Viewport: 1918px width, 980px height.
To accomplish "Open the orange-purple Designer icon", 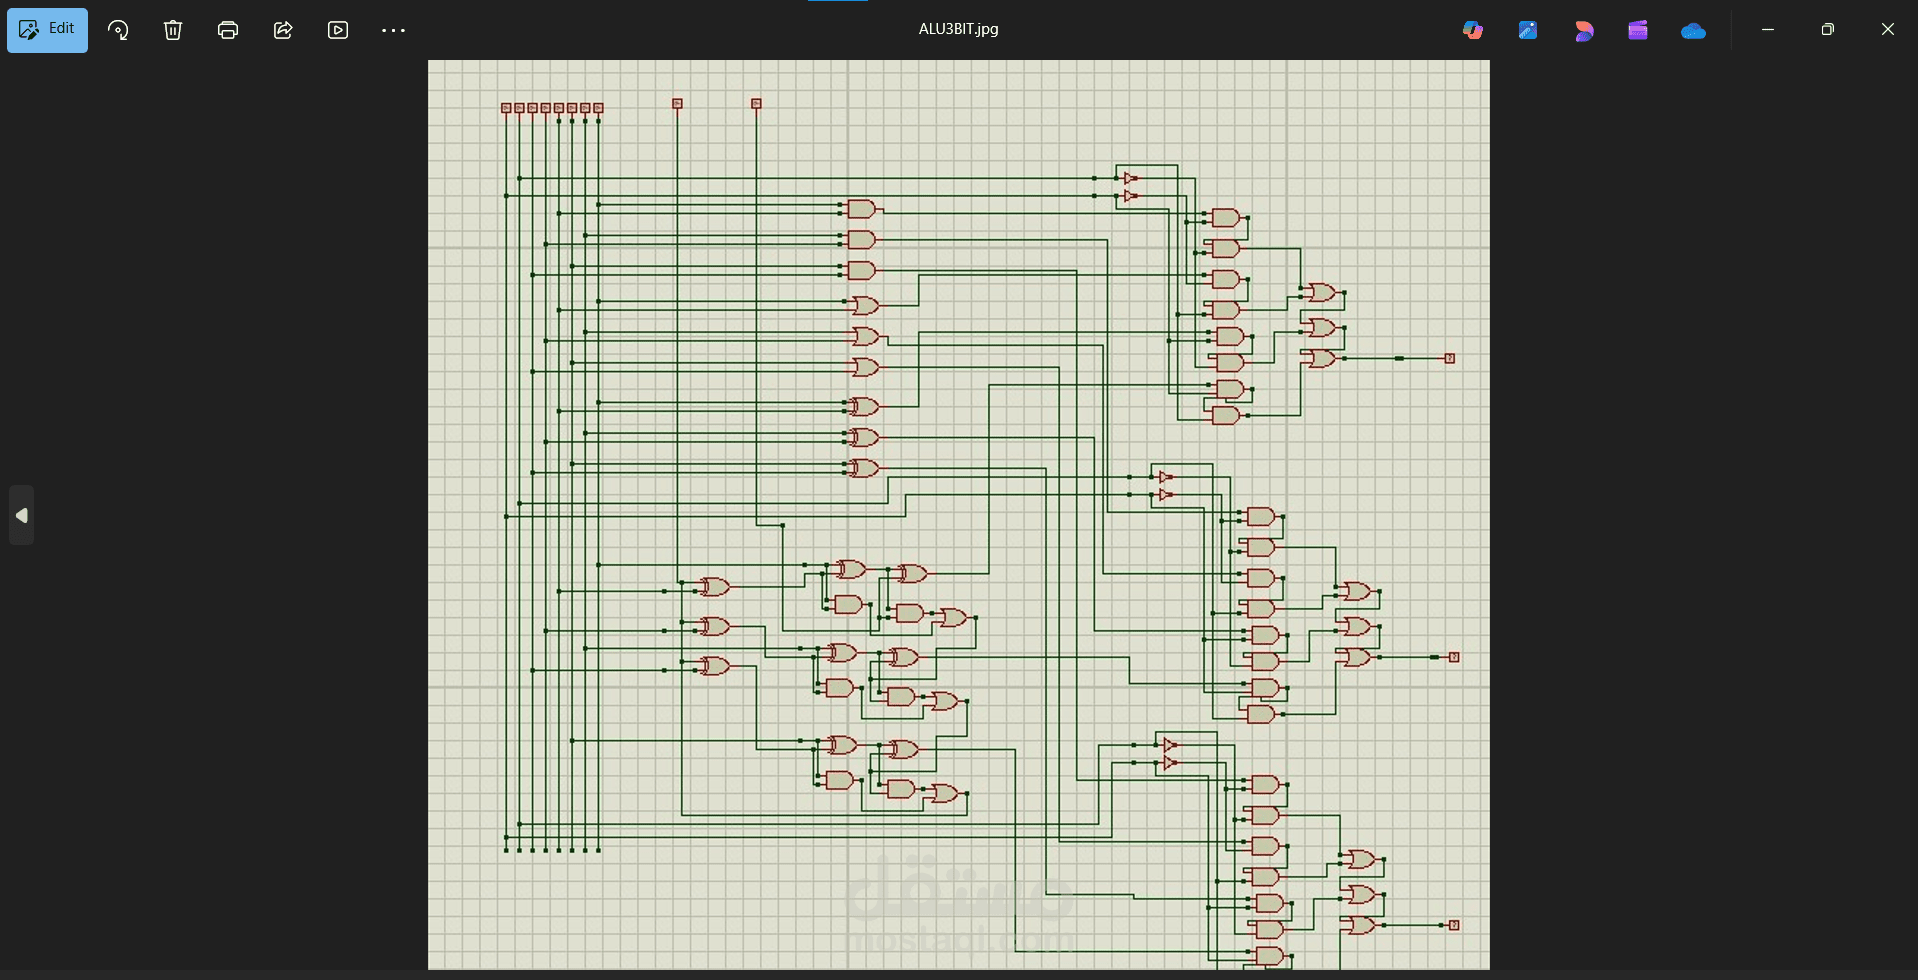I will point(1583,30).
